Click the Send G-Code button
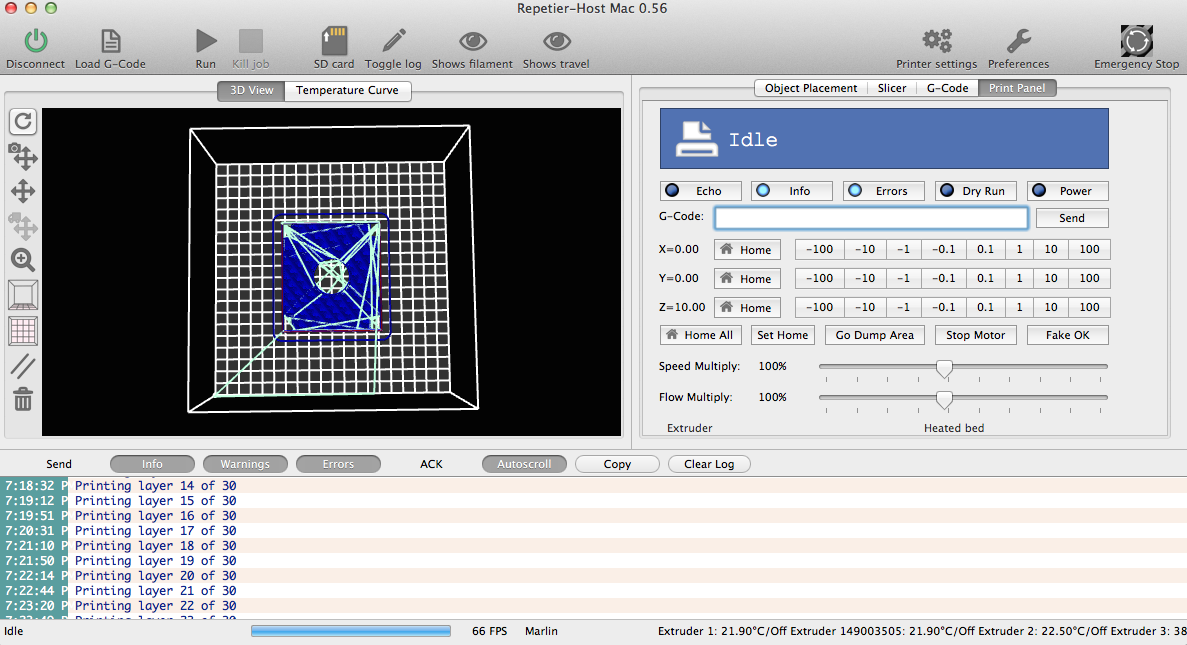 (1072, 218)
